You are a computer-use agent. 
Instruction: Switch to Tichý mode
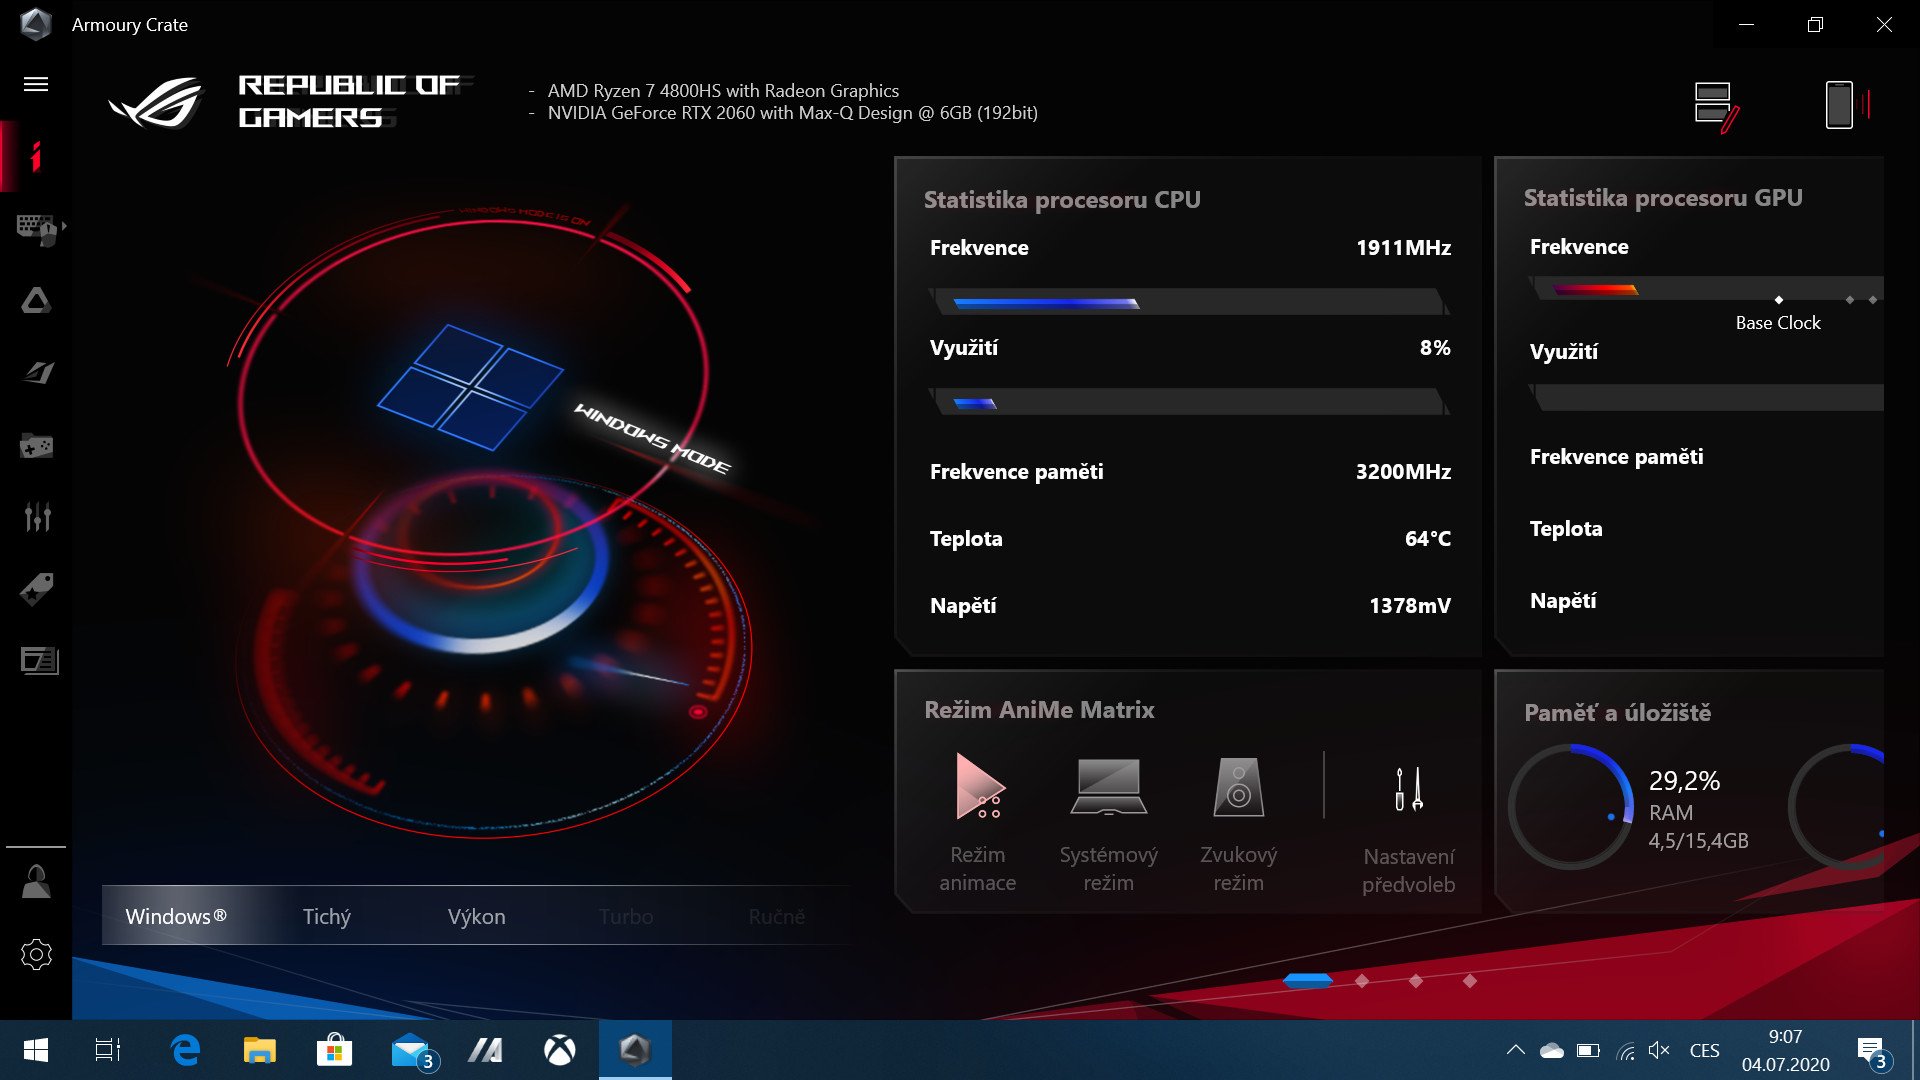[327, 916]
